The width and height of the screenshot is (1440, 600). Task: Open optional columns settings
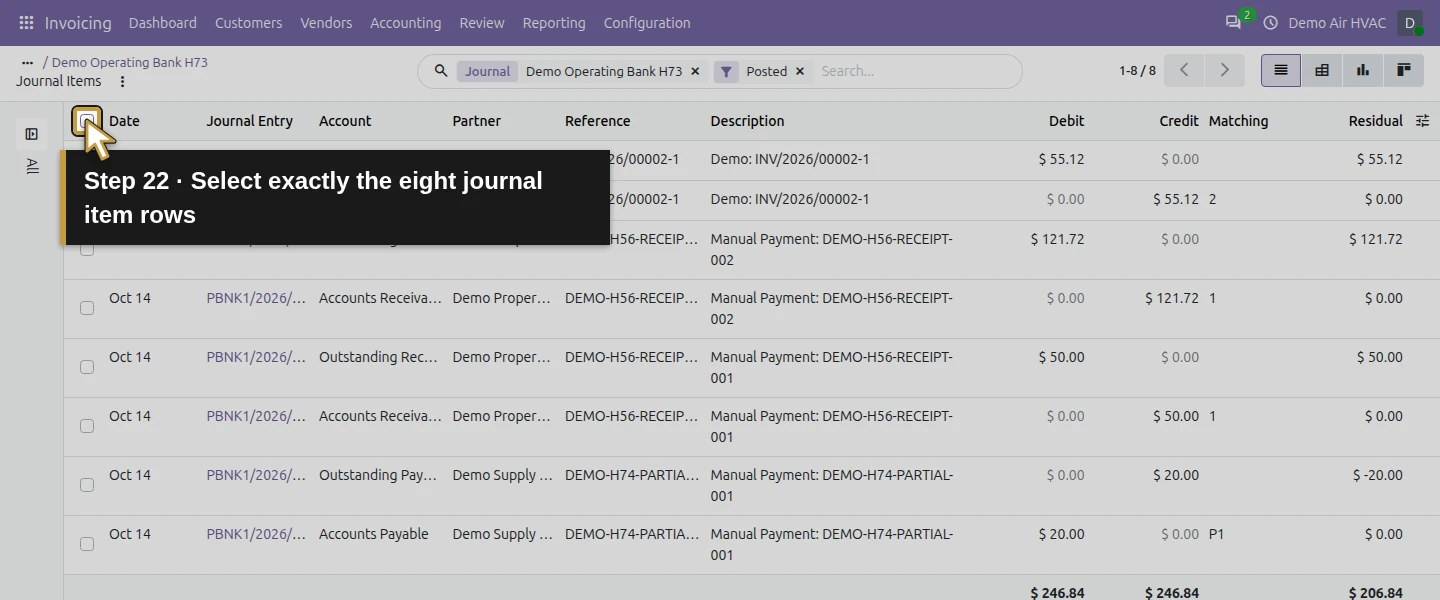click(1423, 121)
